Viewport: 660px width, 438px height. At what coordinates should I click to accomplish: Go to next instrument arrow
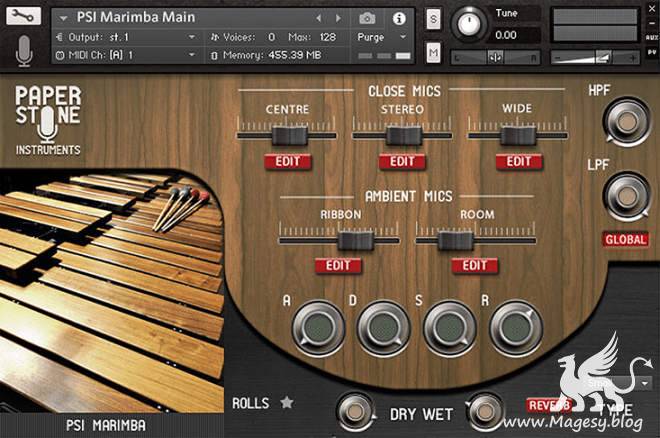(x=338, y=18)
